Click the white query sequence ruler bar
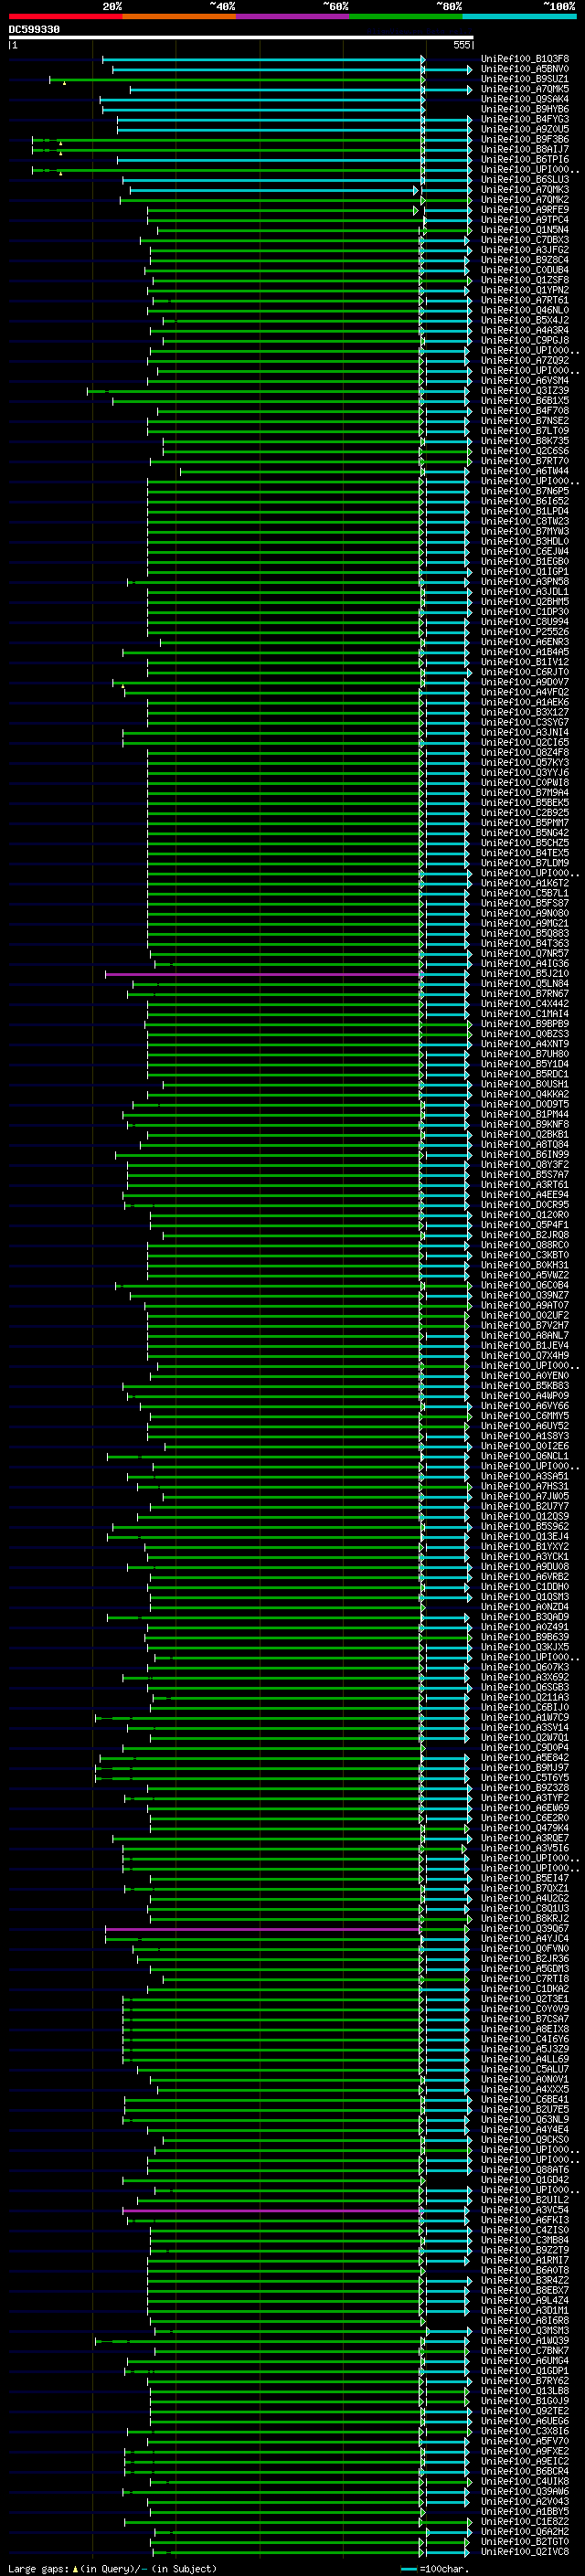 click(241, 38)
